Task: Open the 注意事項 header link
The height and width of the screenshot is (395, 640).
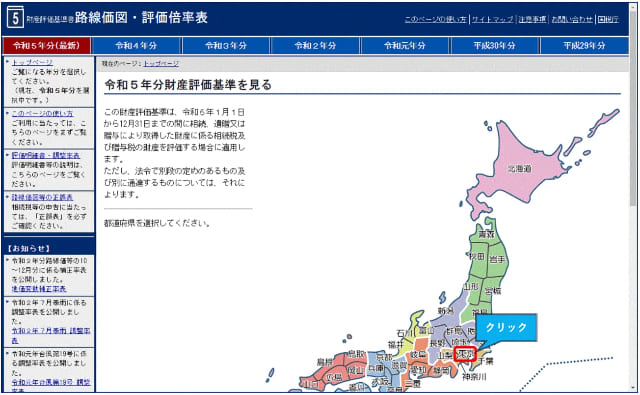Action: (x=532, y=19)
